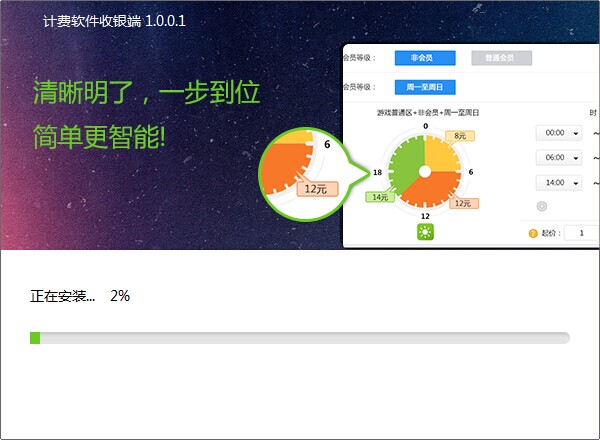Click the yellow pie chart segment
This screenshot has width=600, height=440.
[441, 155]
